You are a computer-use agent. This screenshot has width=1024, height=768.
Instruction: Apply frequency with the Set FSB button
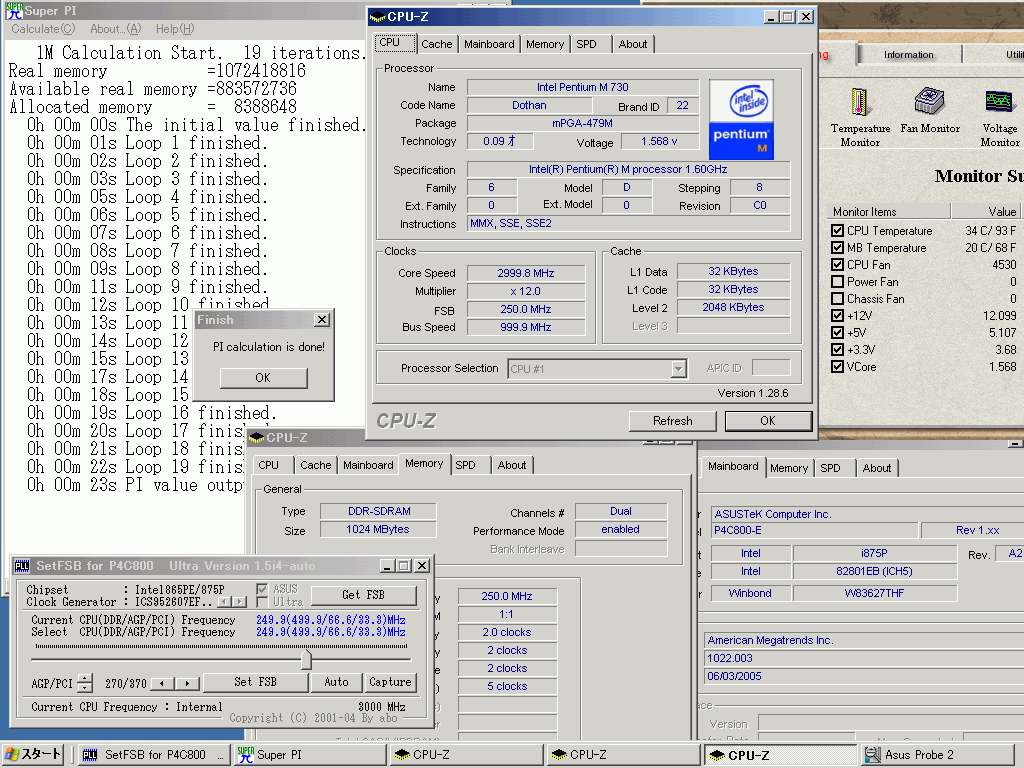pos(255,682)
